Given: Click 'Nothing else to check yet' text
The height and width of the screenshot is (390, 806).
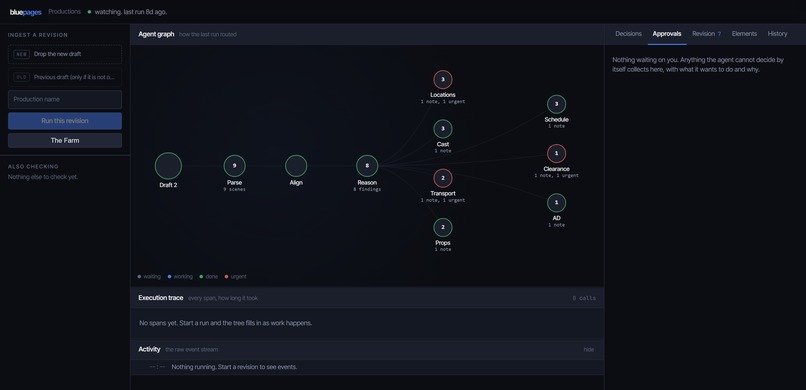Looking at the screenshot, I should click(43, 177).
